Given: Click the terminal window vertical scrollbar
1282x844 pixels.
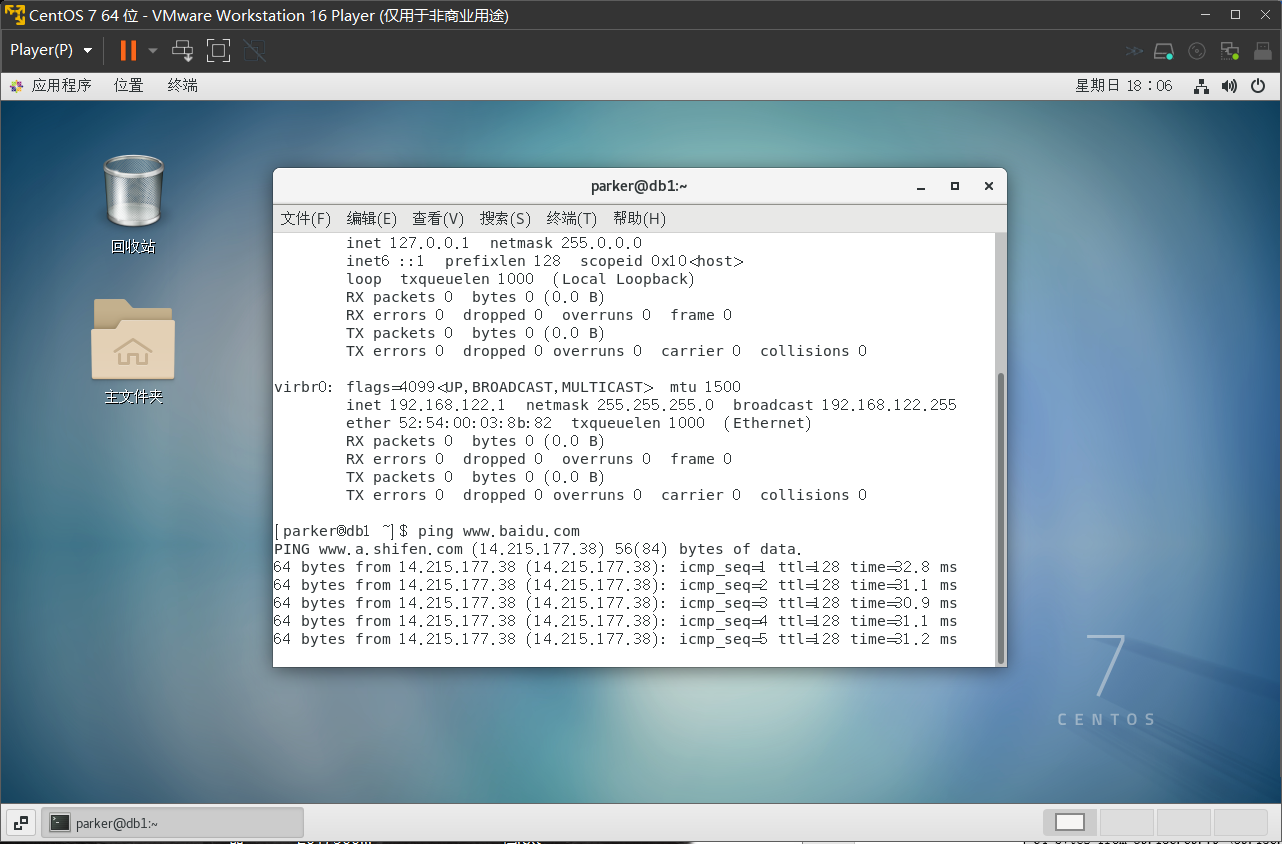Looking at the screenshot, I should [x=1001, y=518].
